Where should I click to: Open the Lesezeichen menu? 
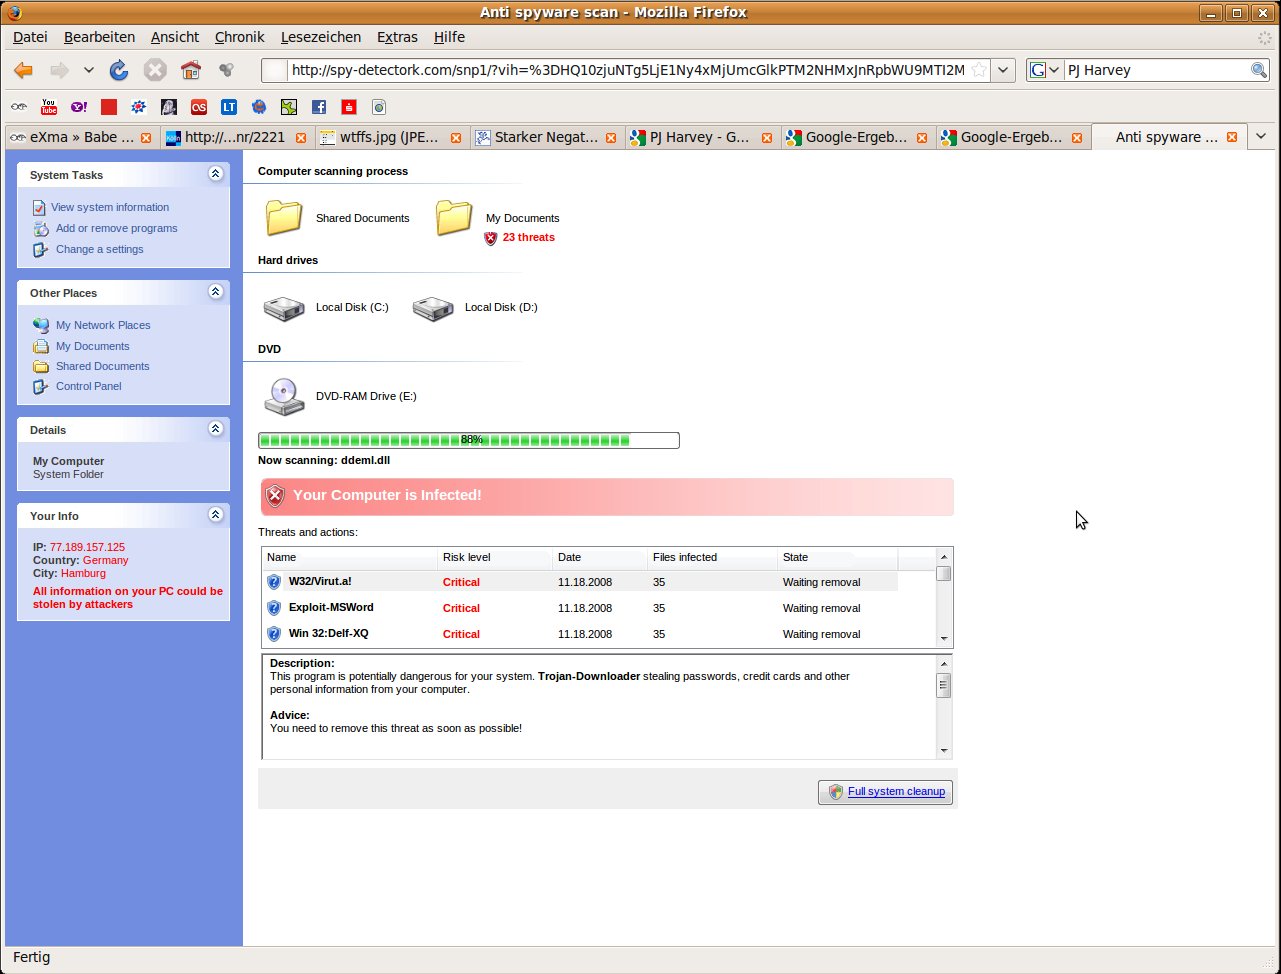pos(321,37)
